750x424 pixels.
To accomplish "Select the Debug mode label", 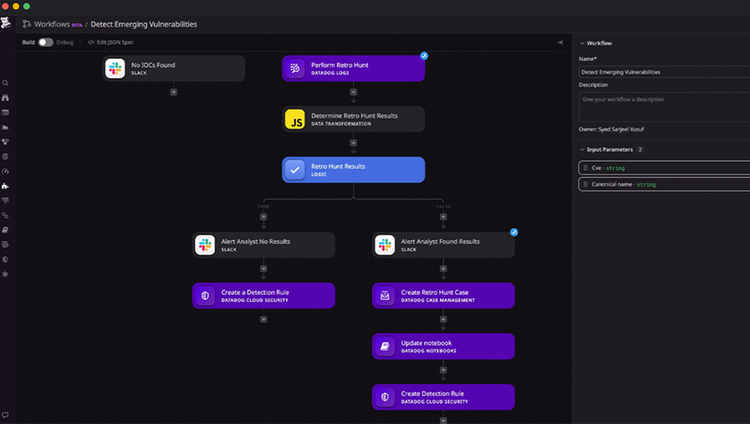I will 65,42.
